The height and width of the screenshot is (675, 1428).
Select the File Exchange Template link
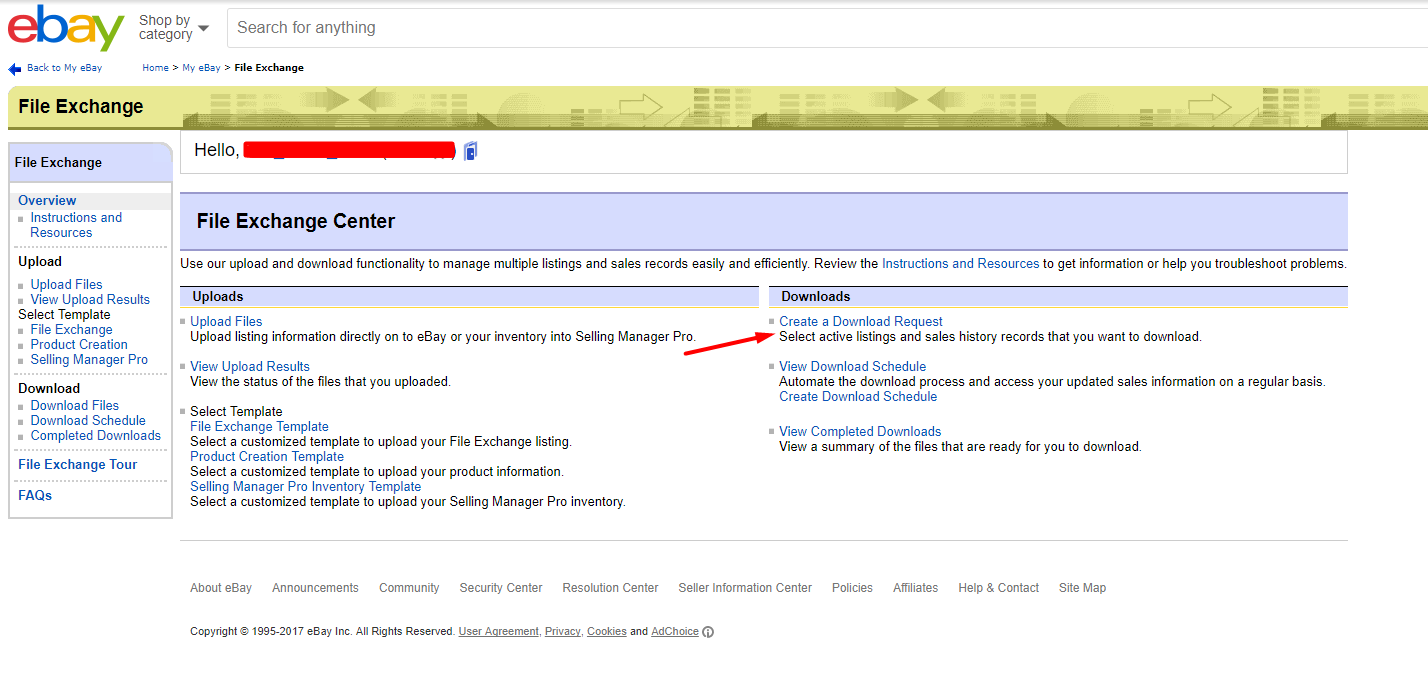[259, 427]
